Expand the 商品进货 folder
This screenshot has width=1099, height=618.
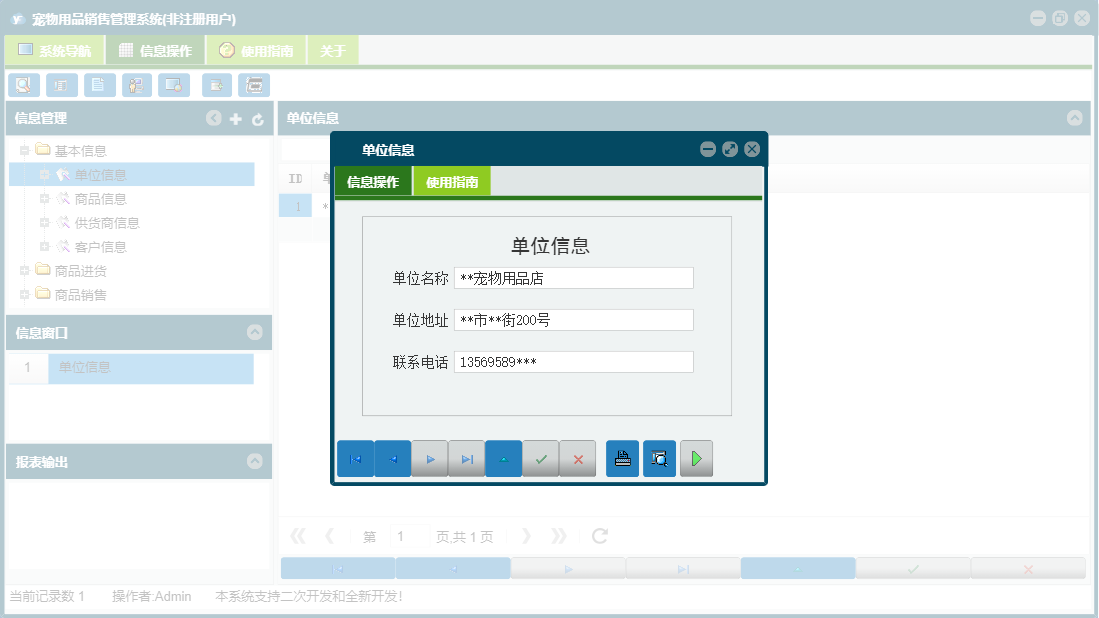click(26, 270)
